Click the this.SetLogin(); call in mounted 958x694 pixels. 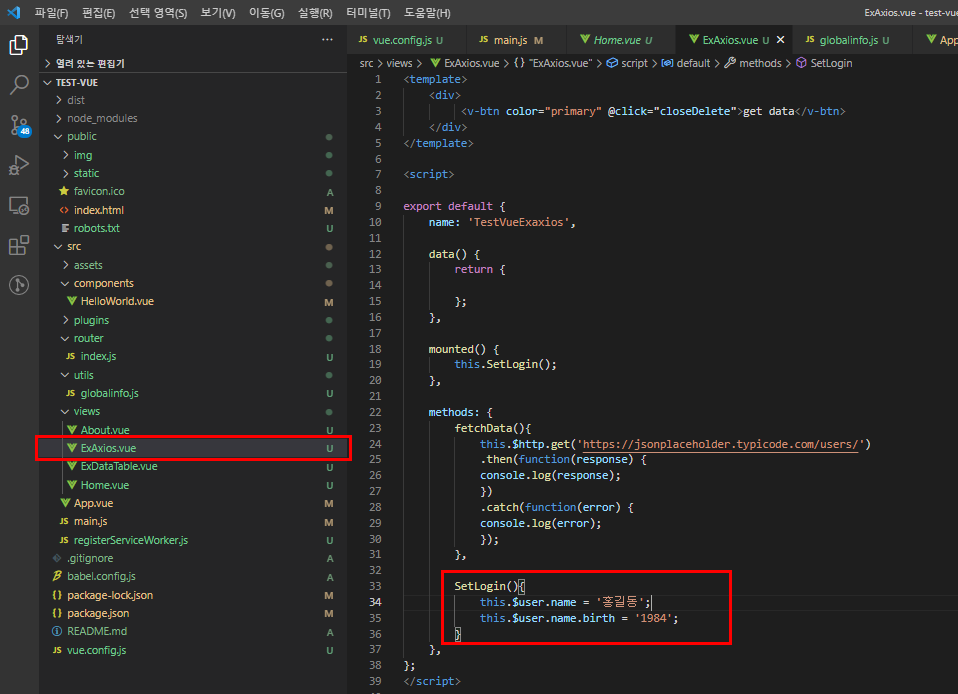[x=505, y=364]
